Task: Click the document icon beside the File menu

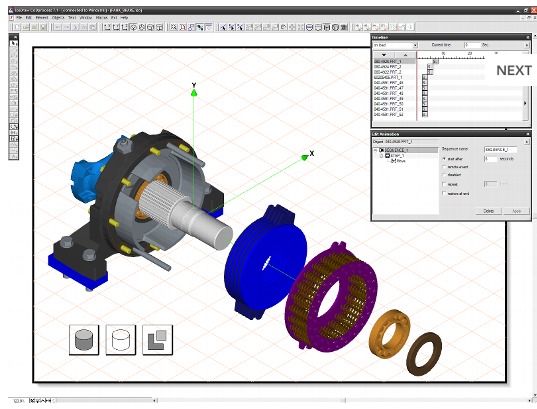Action: click(x=11, y=17)
